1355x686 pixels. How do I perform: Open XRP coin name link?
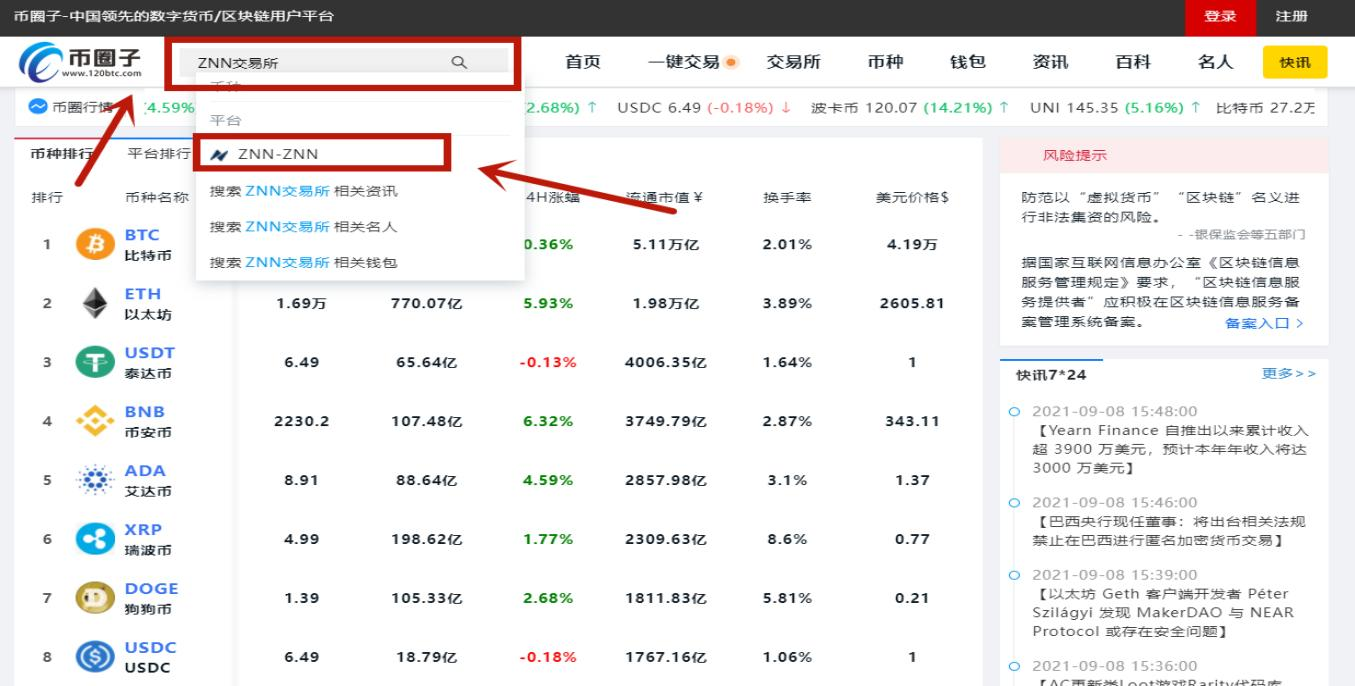[143, 530]
